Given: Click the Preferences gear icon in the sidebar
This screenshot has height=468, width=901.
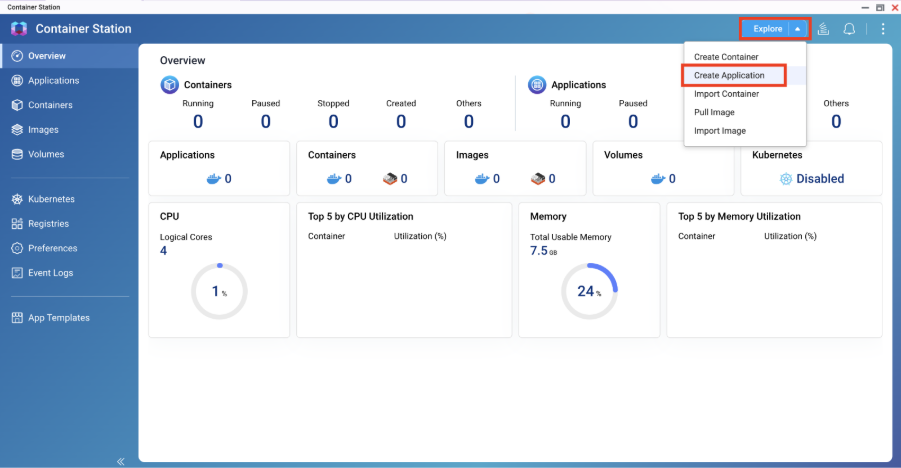Looking at the screenshot, I should (17, 248).
